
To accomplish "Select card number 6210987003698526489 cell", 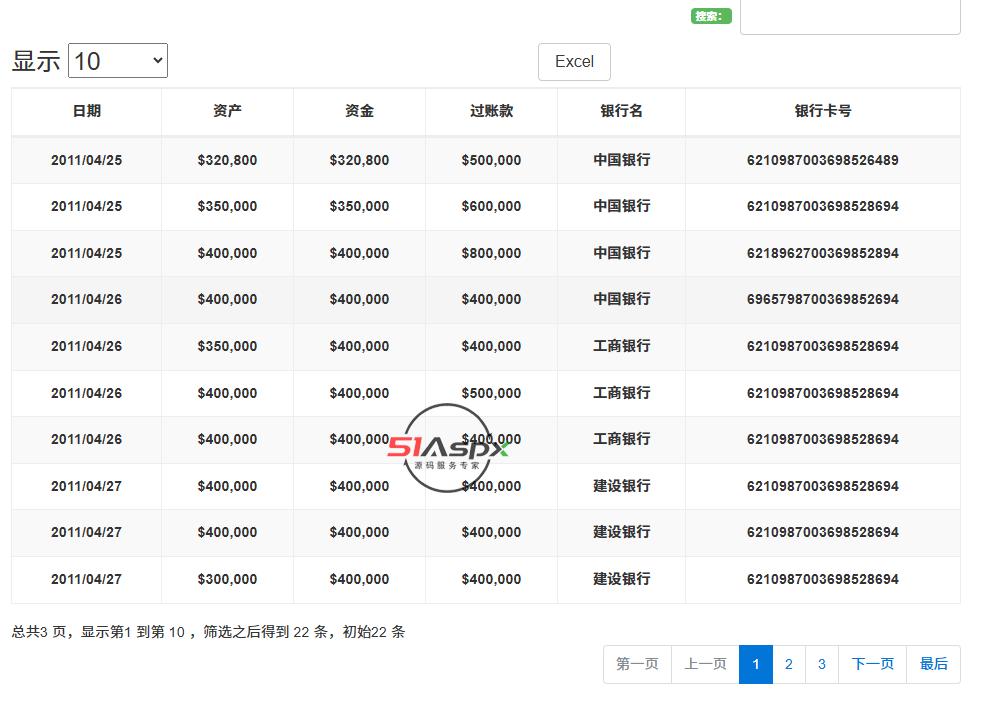I will coord(822,160).
